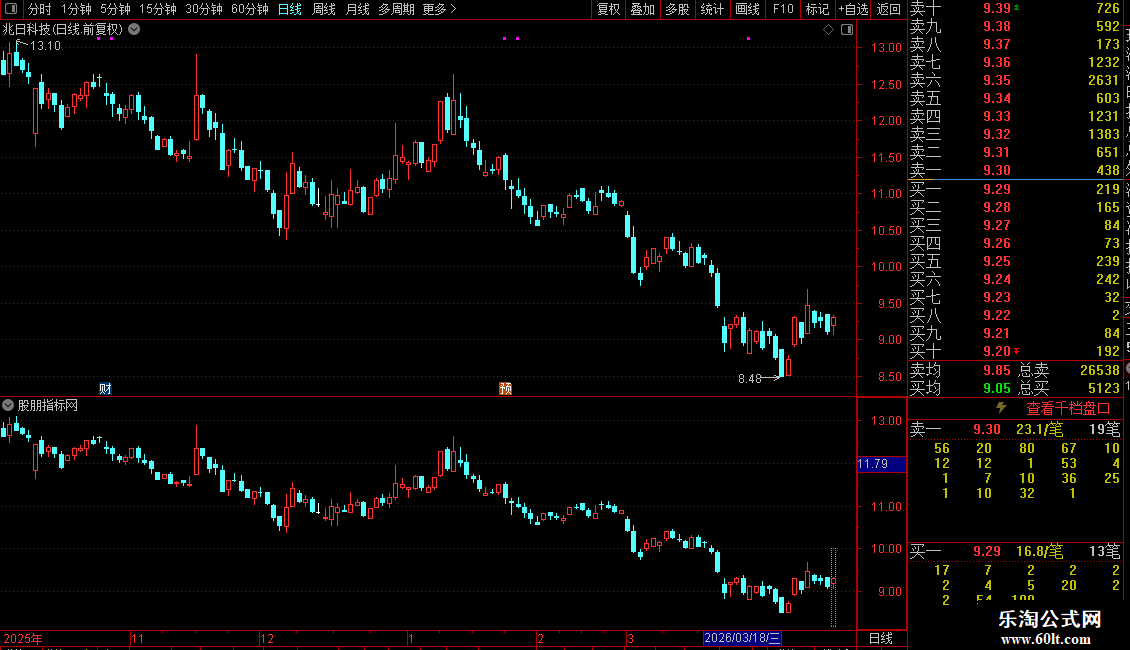Click the 总买 5123 total value
This screenshot has height=650, width=1130.
pos(1103,388)
